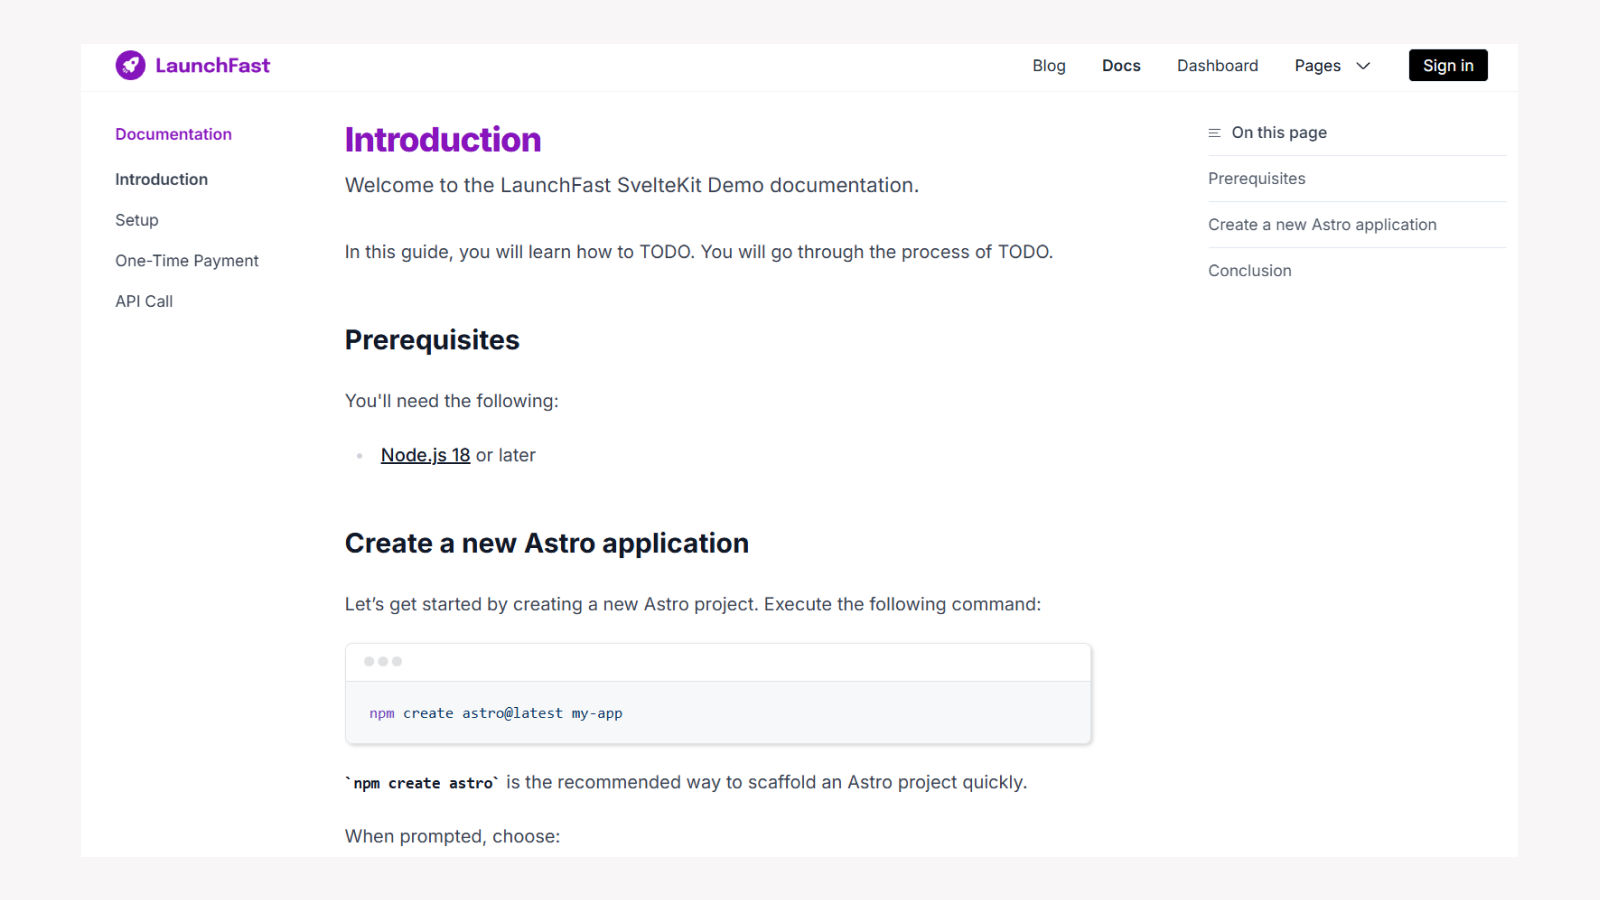Click the LaunchFast rocket logo icon
This screenshot has height=900, width=1600.
(130, 65)
